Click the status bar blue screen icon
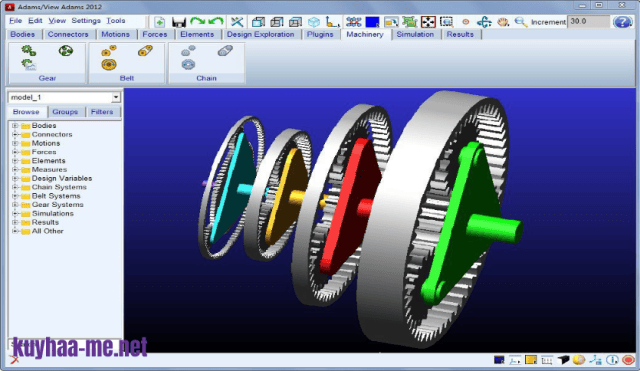Image resolution: width=640 pixels, height=371 pixels. click(499, 360)
